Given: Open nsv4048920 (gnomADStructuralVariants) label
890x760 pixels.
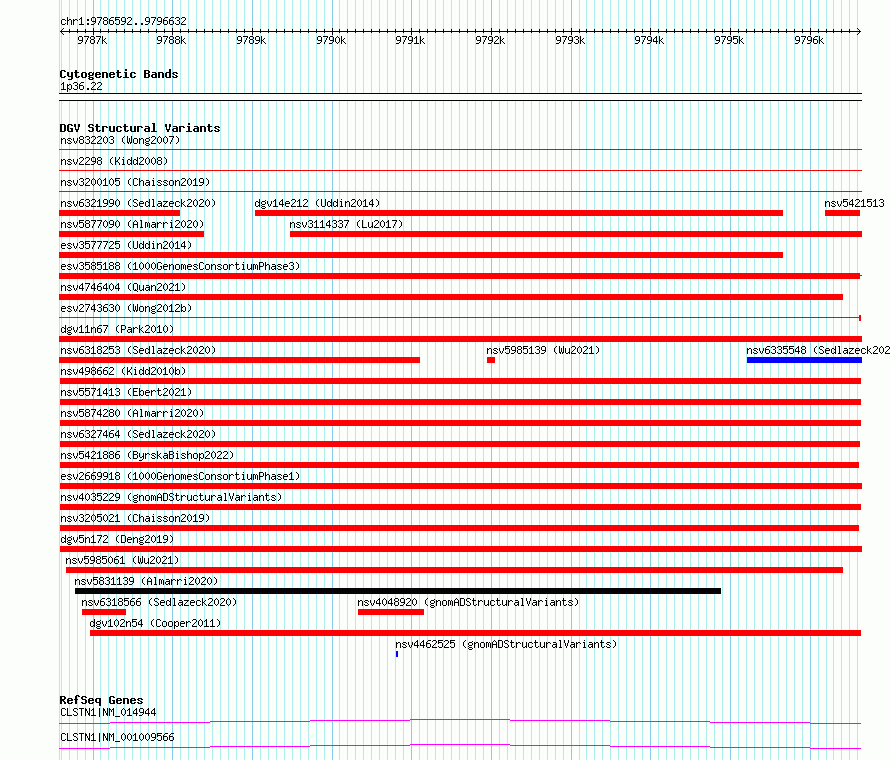Looking at the screenshot, I should point(468,602).
